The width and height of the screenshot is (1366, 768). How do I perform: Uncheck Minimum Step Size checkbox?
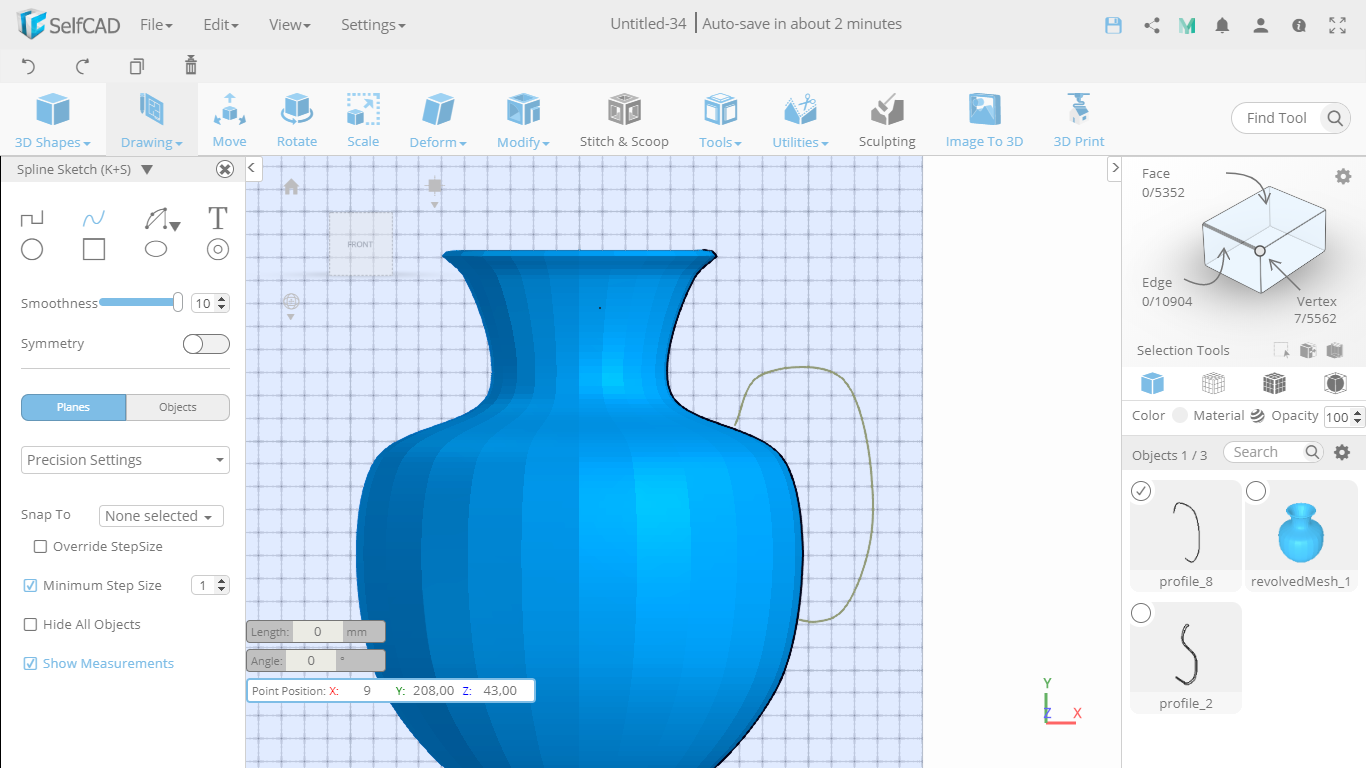point(30,586)
